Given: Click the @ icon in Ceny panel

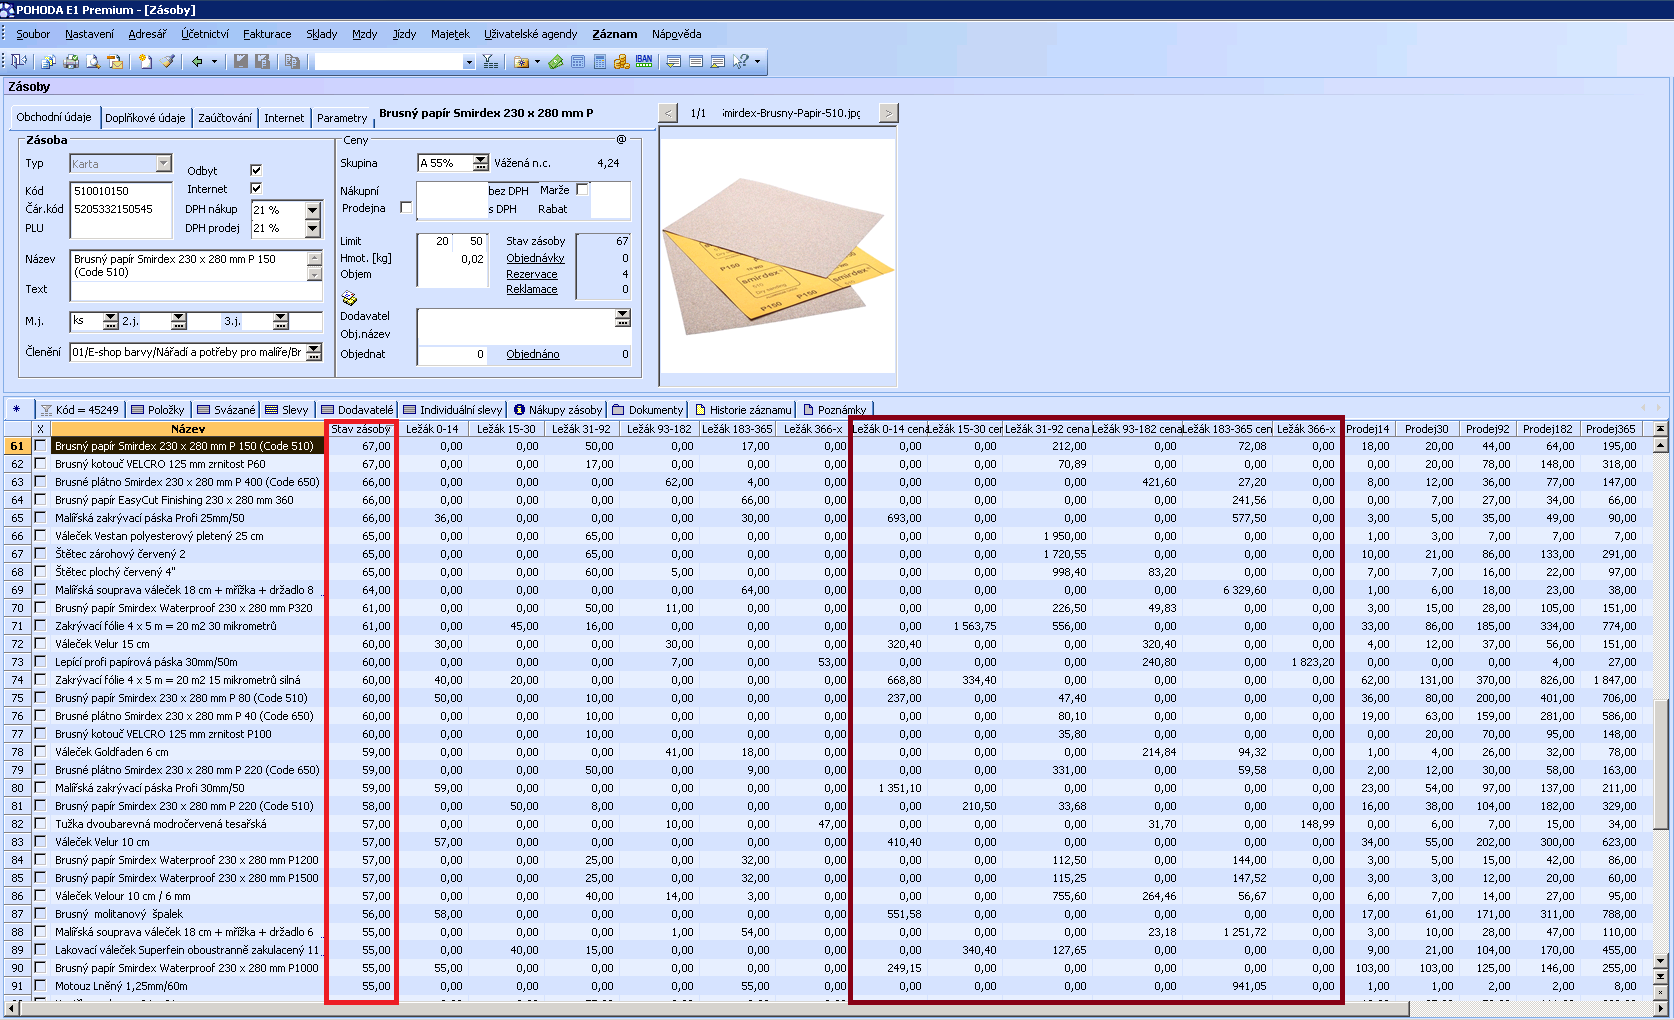Looking at the screenshot, I should click(621, 140).
